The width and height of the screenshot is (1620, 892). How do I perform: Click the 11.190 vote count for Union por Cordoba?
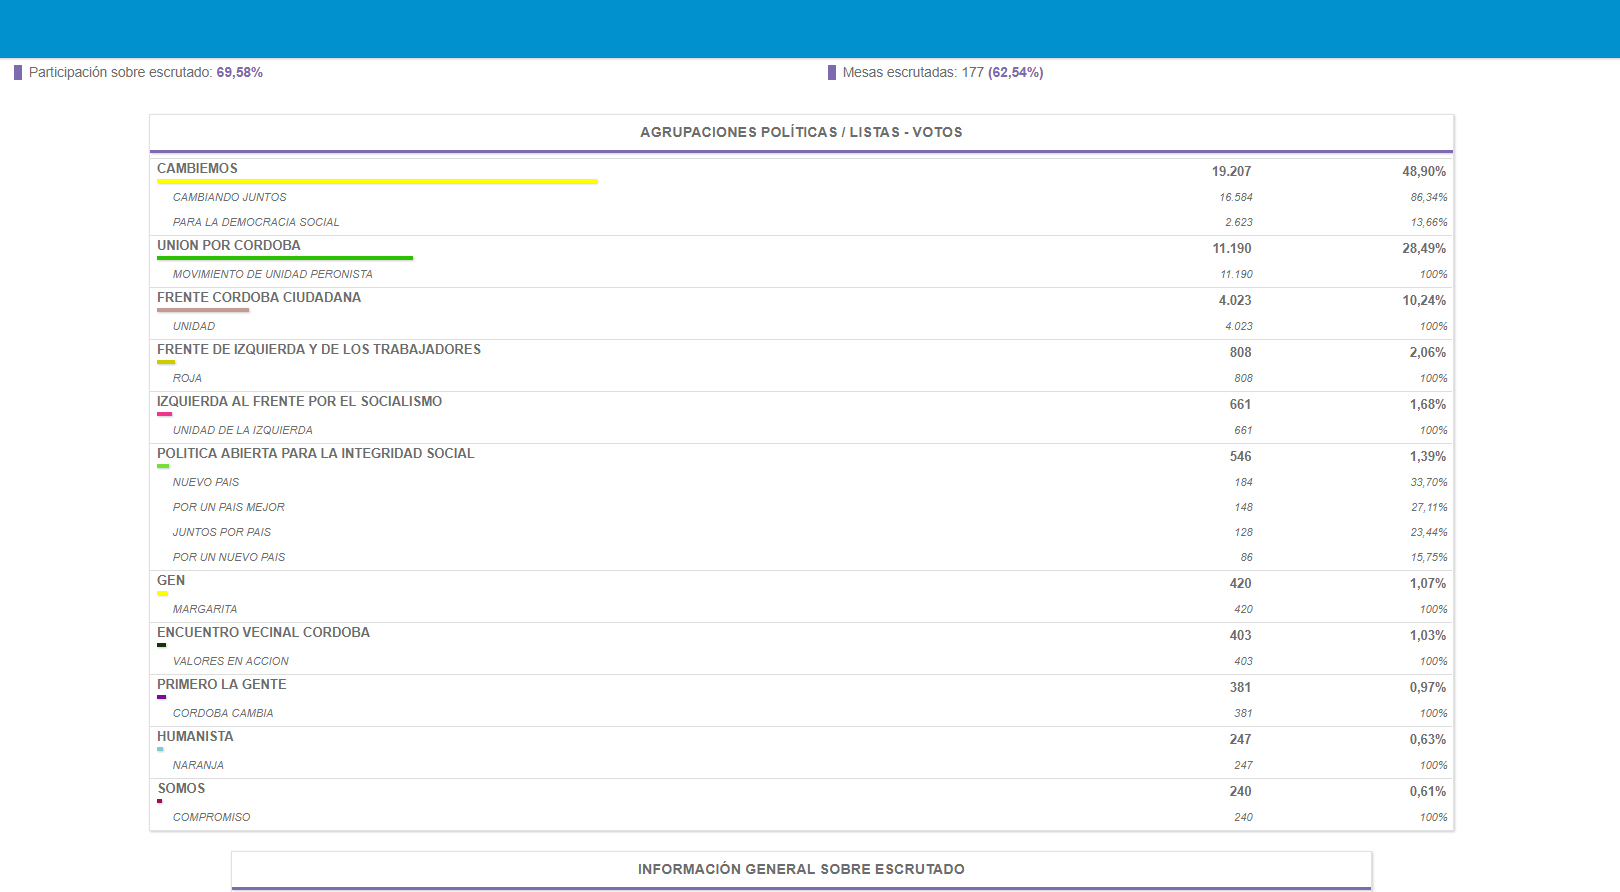click(1231, 248)
